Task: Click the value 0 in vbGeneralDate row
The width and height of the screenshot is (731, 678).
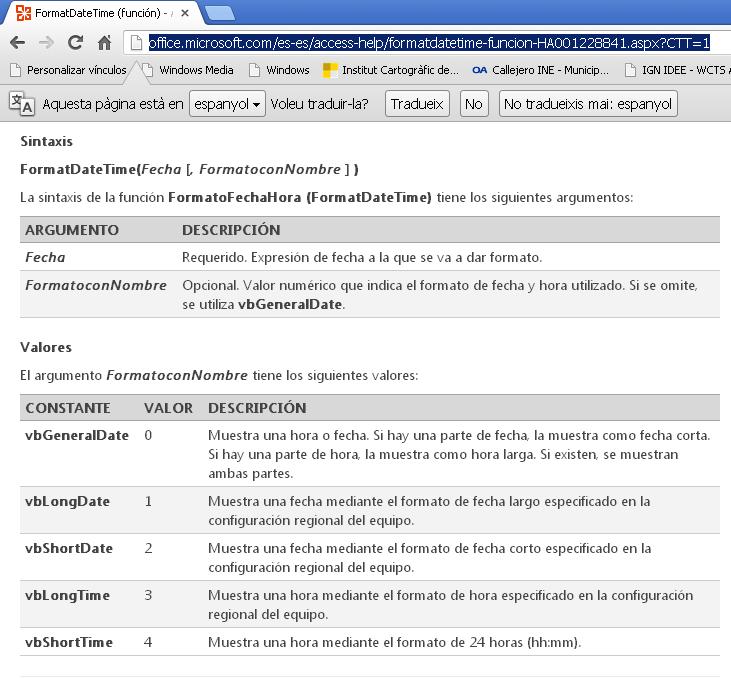Action: 148,436
